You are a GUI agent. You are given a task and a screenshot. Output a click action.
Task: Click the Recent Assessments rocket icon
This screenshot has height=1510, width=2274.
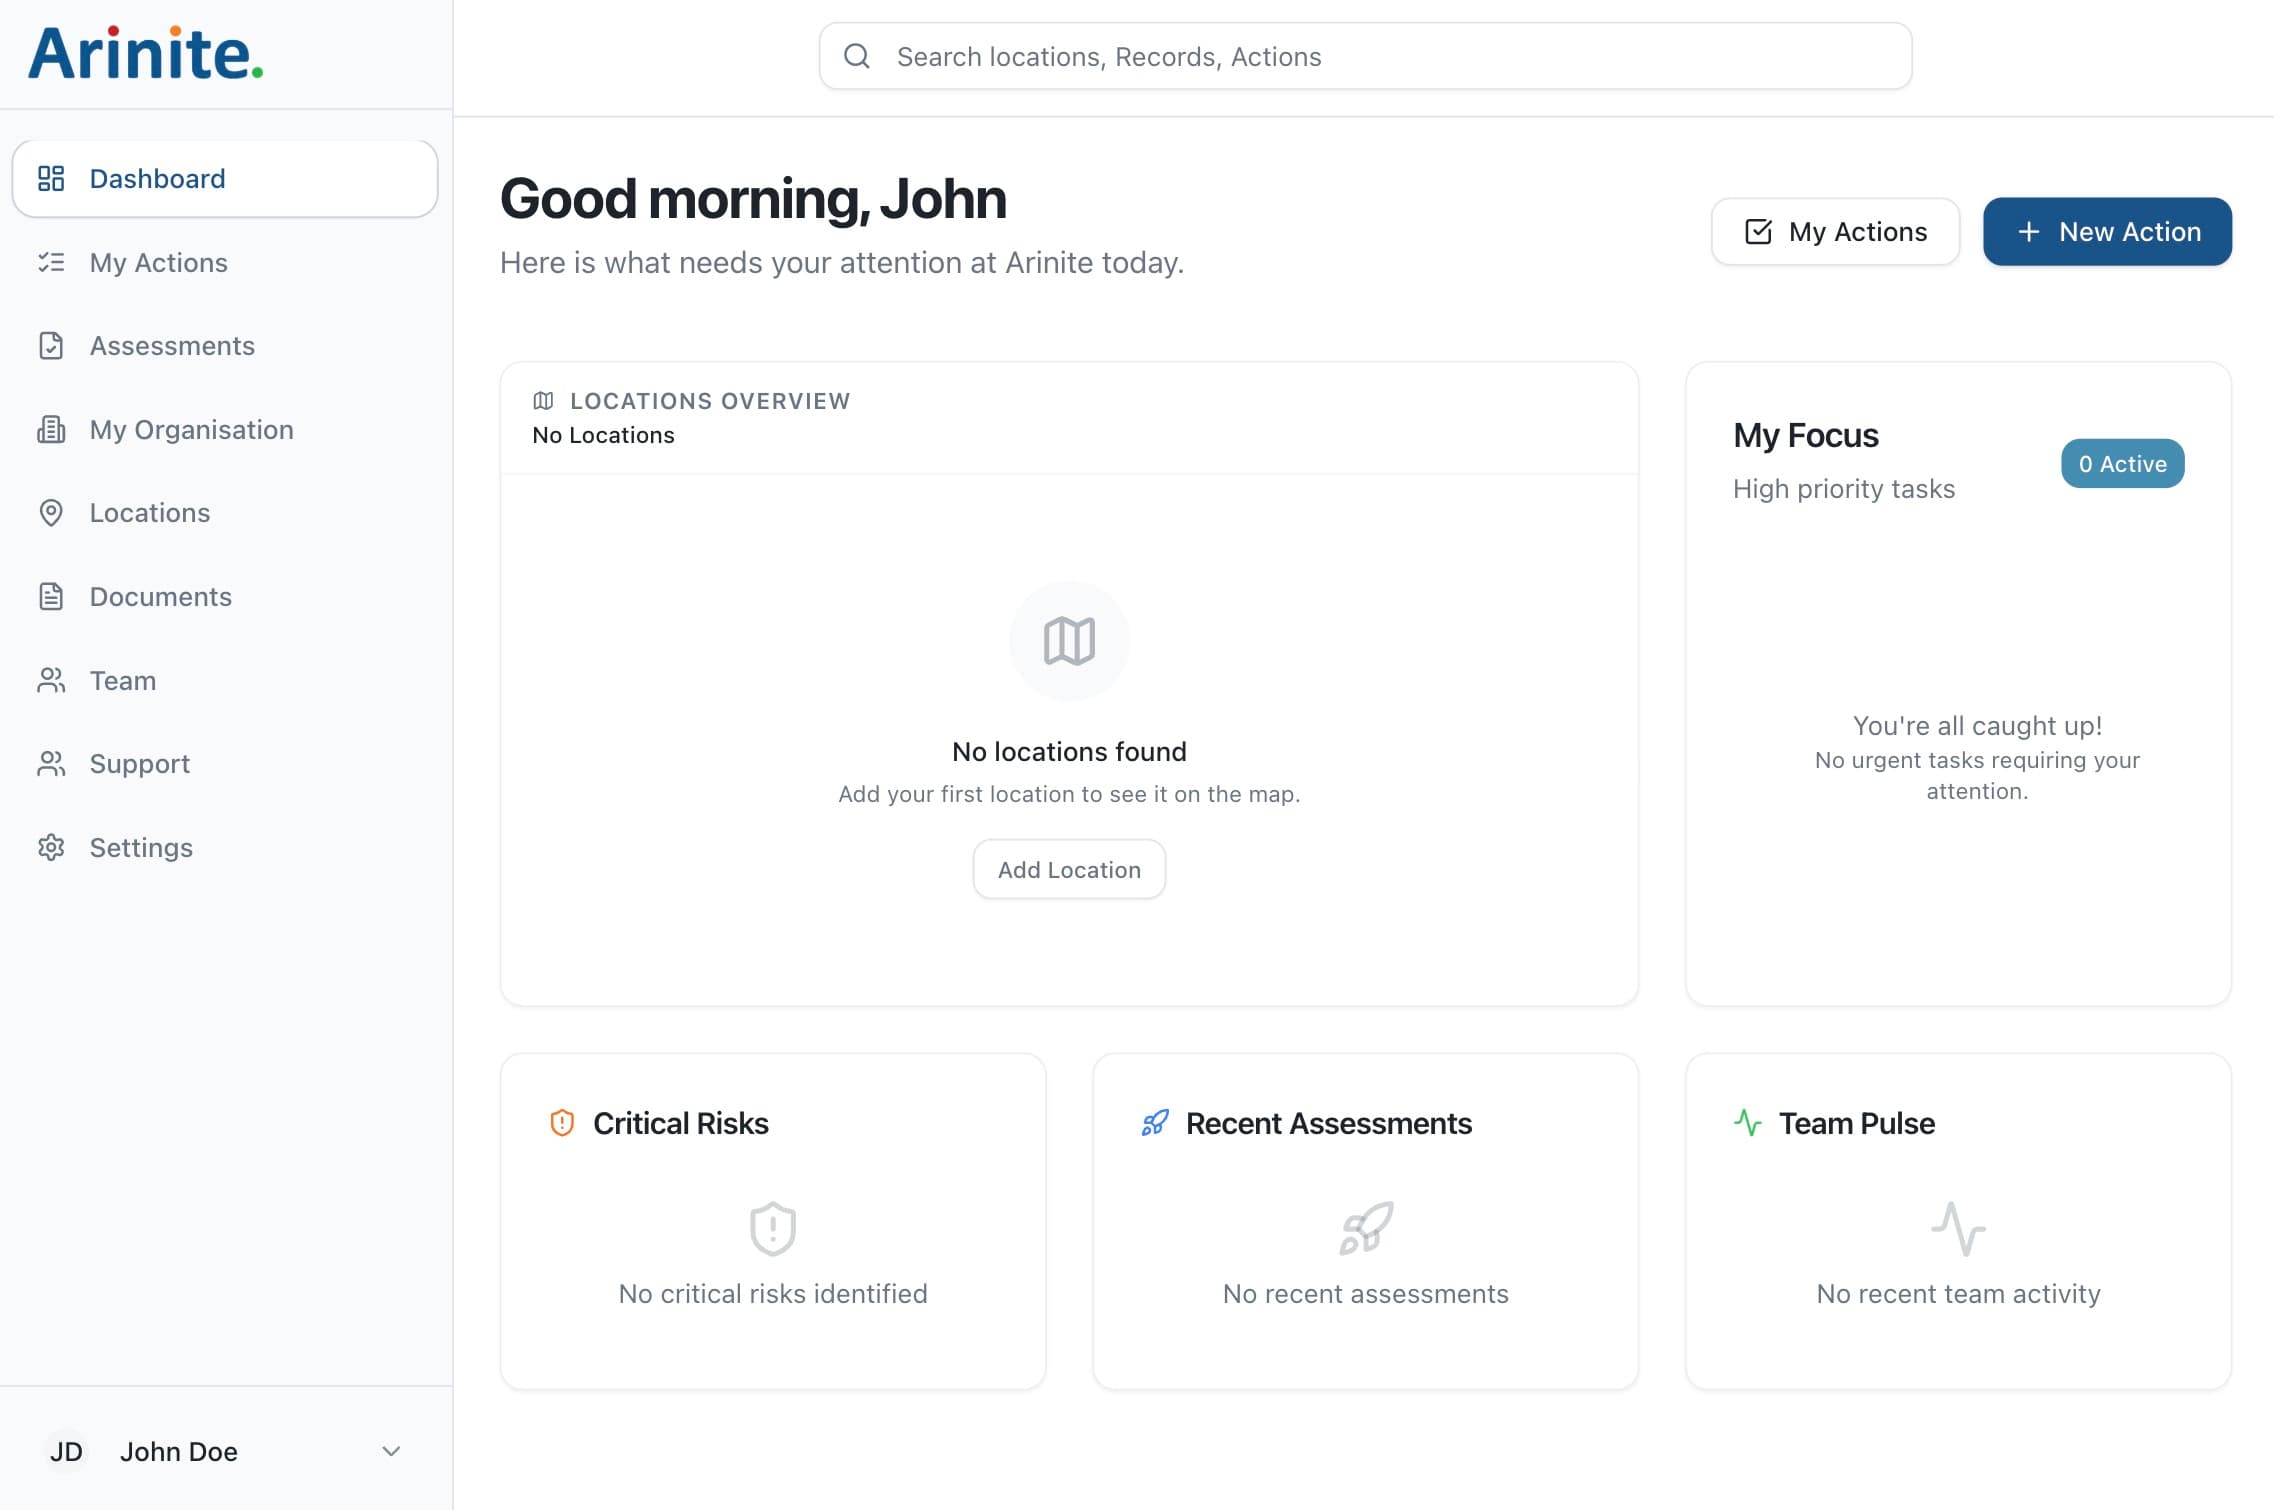click(1155, 1123)
